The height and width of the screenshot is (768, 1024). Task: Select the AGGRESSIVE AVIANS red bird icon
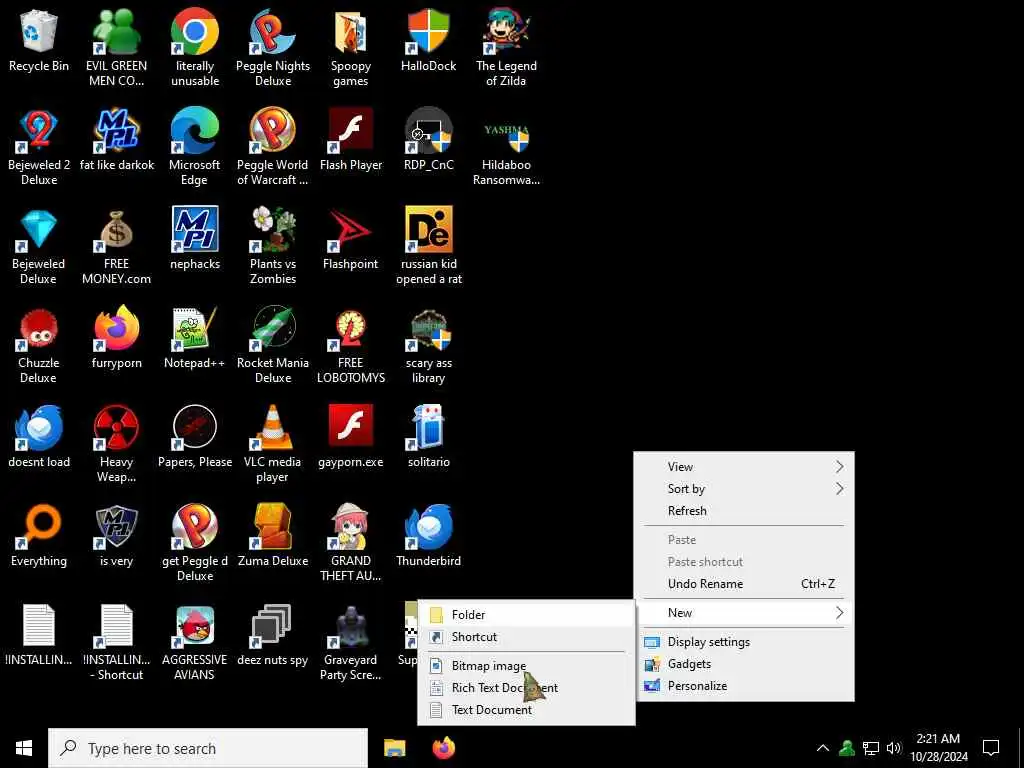(x=195, y=643)
